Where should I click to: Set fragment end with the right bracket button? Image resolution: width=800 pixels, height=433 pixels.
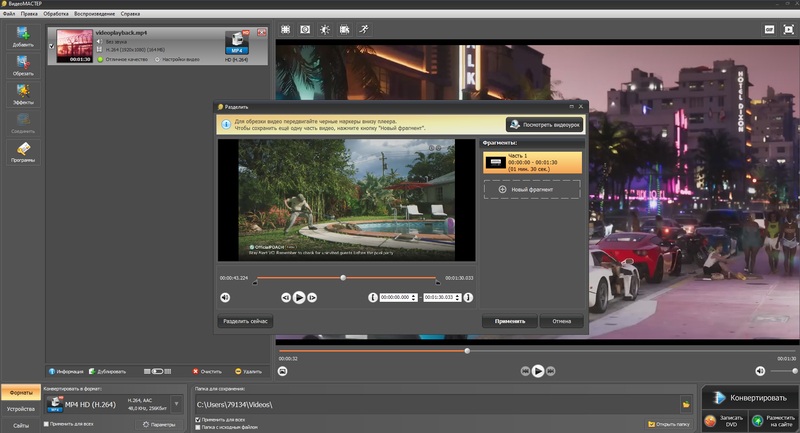coord(468,297)
